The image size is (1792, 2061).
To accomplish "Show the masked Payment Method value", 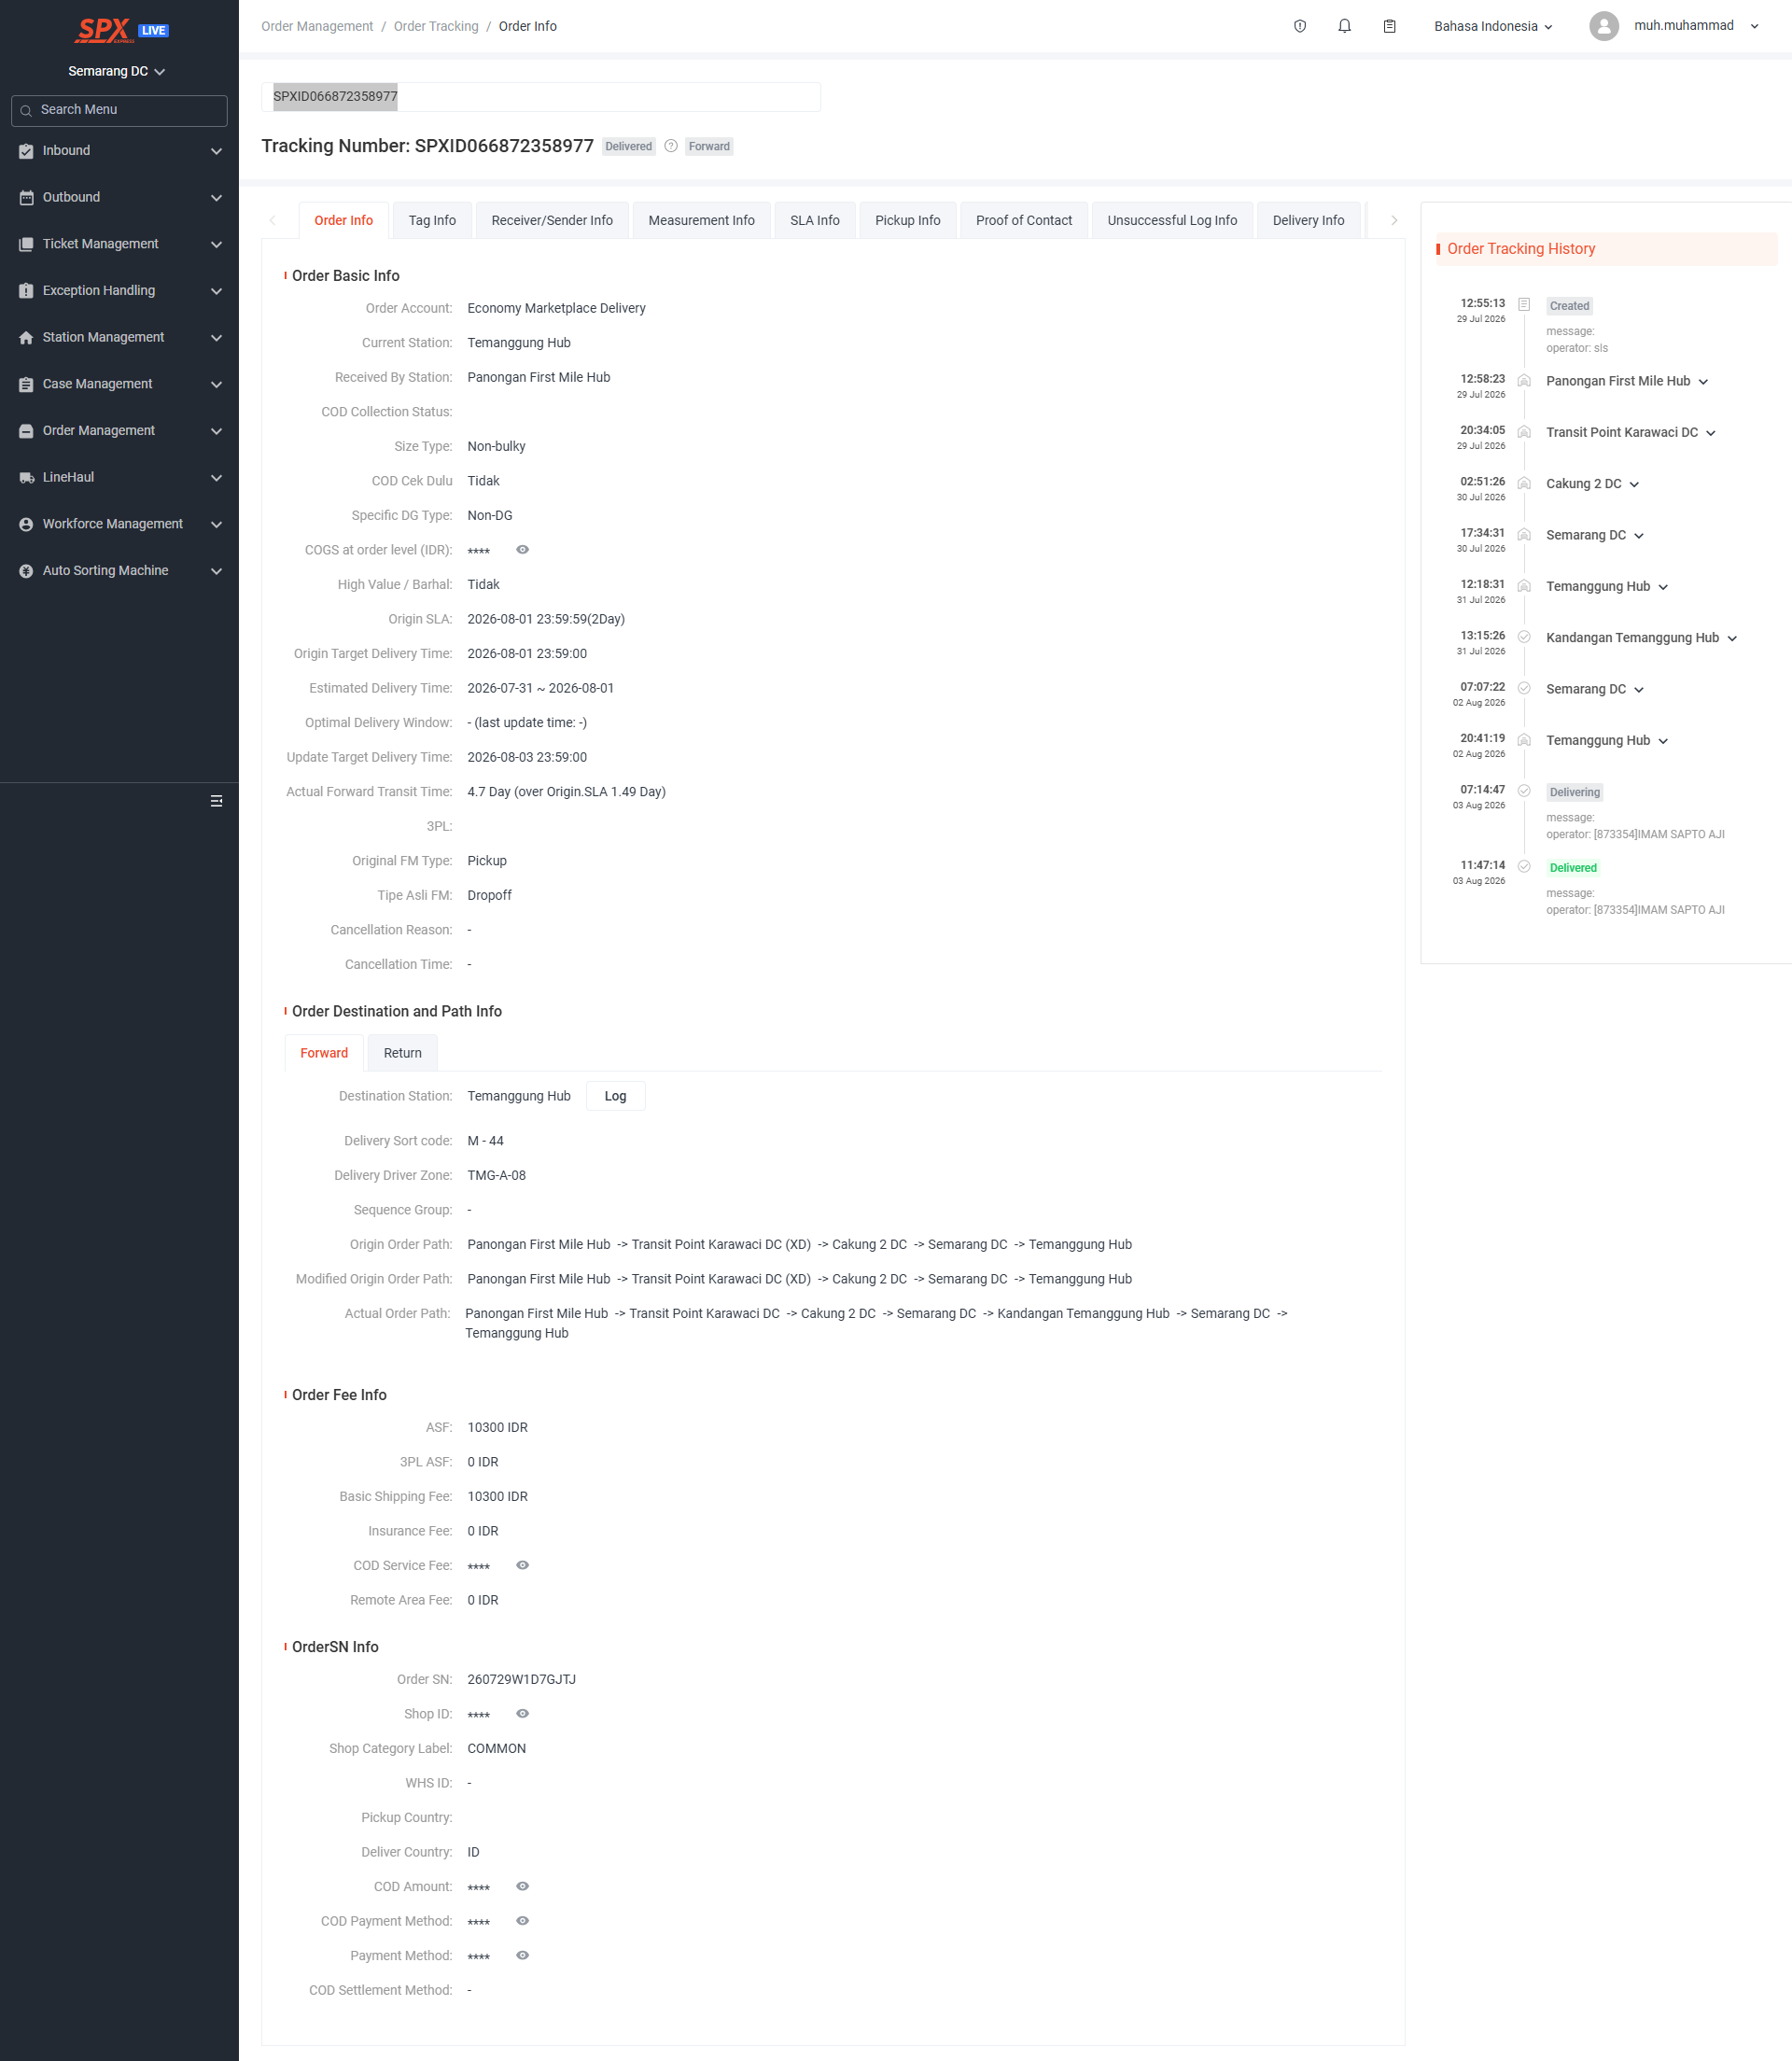I will click(522, 1955).
